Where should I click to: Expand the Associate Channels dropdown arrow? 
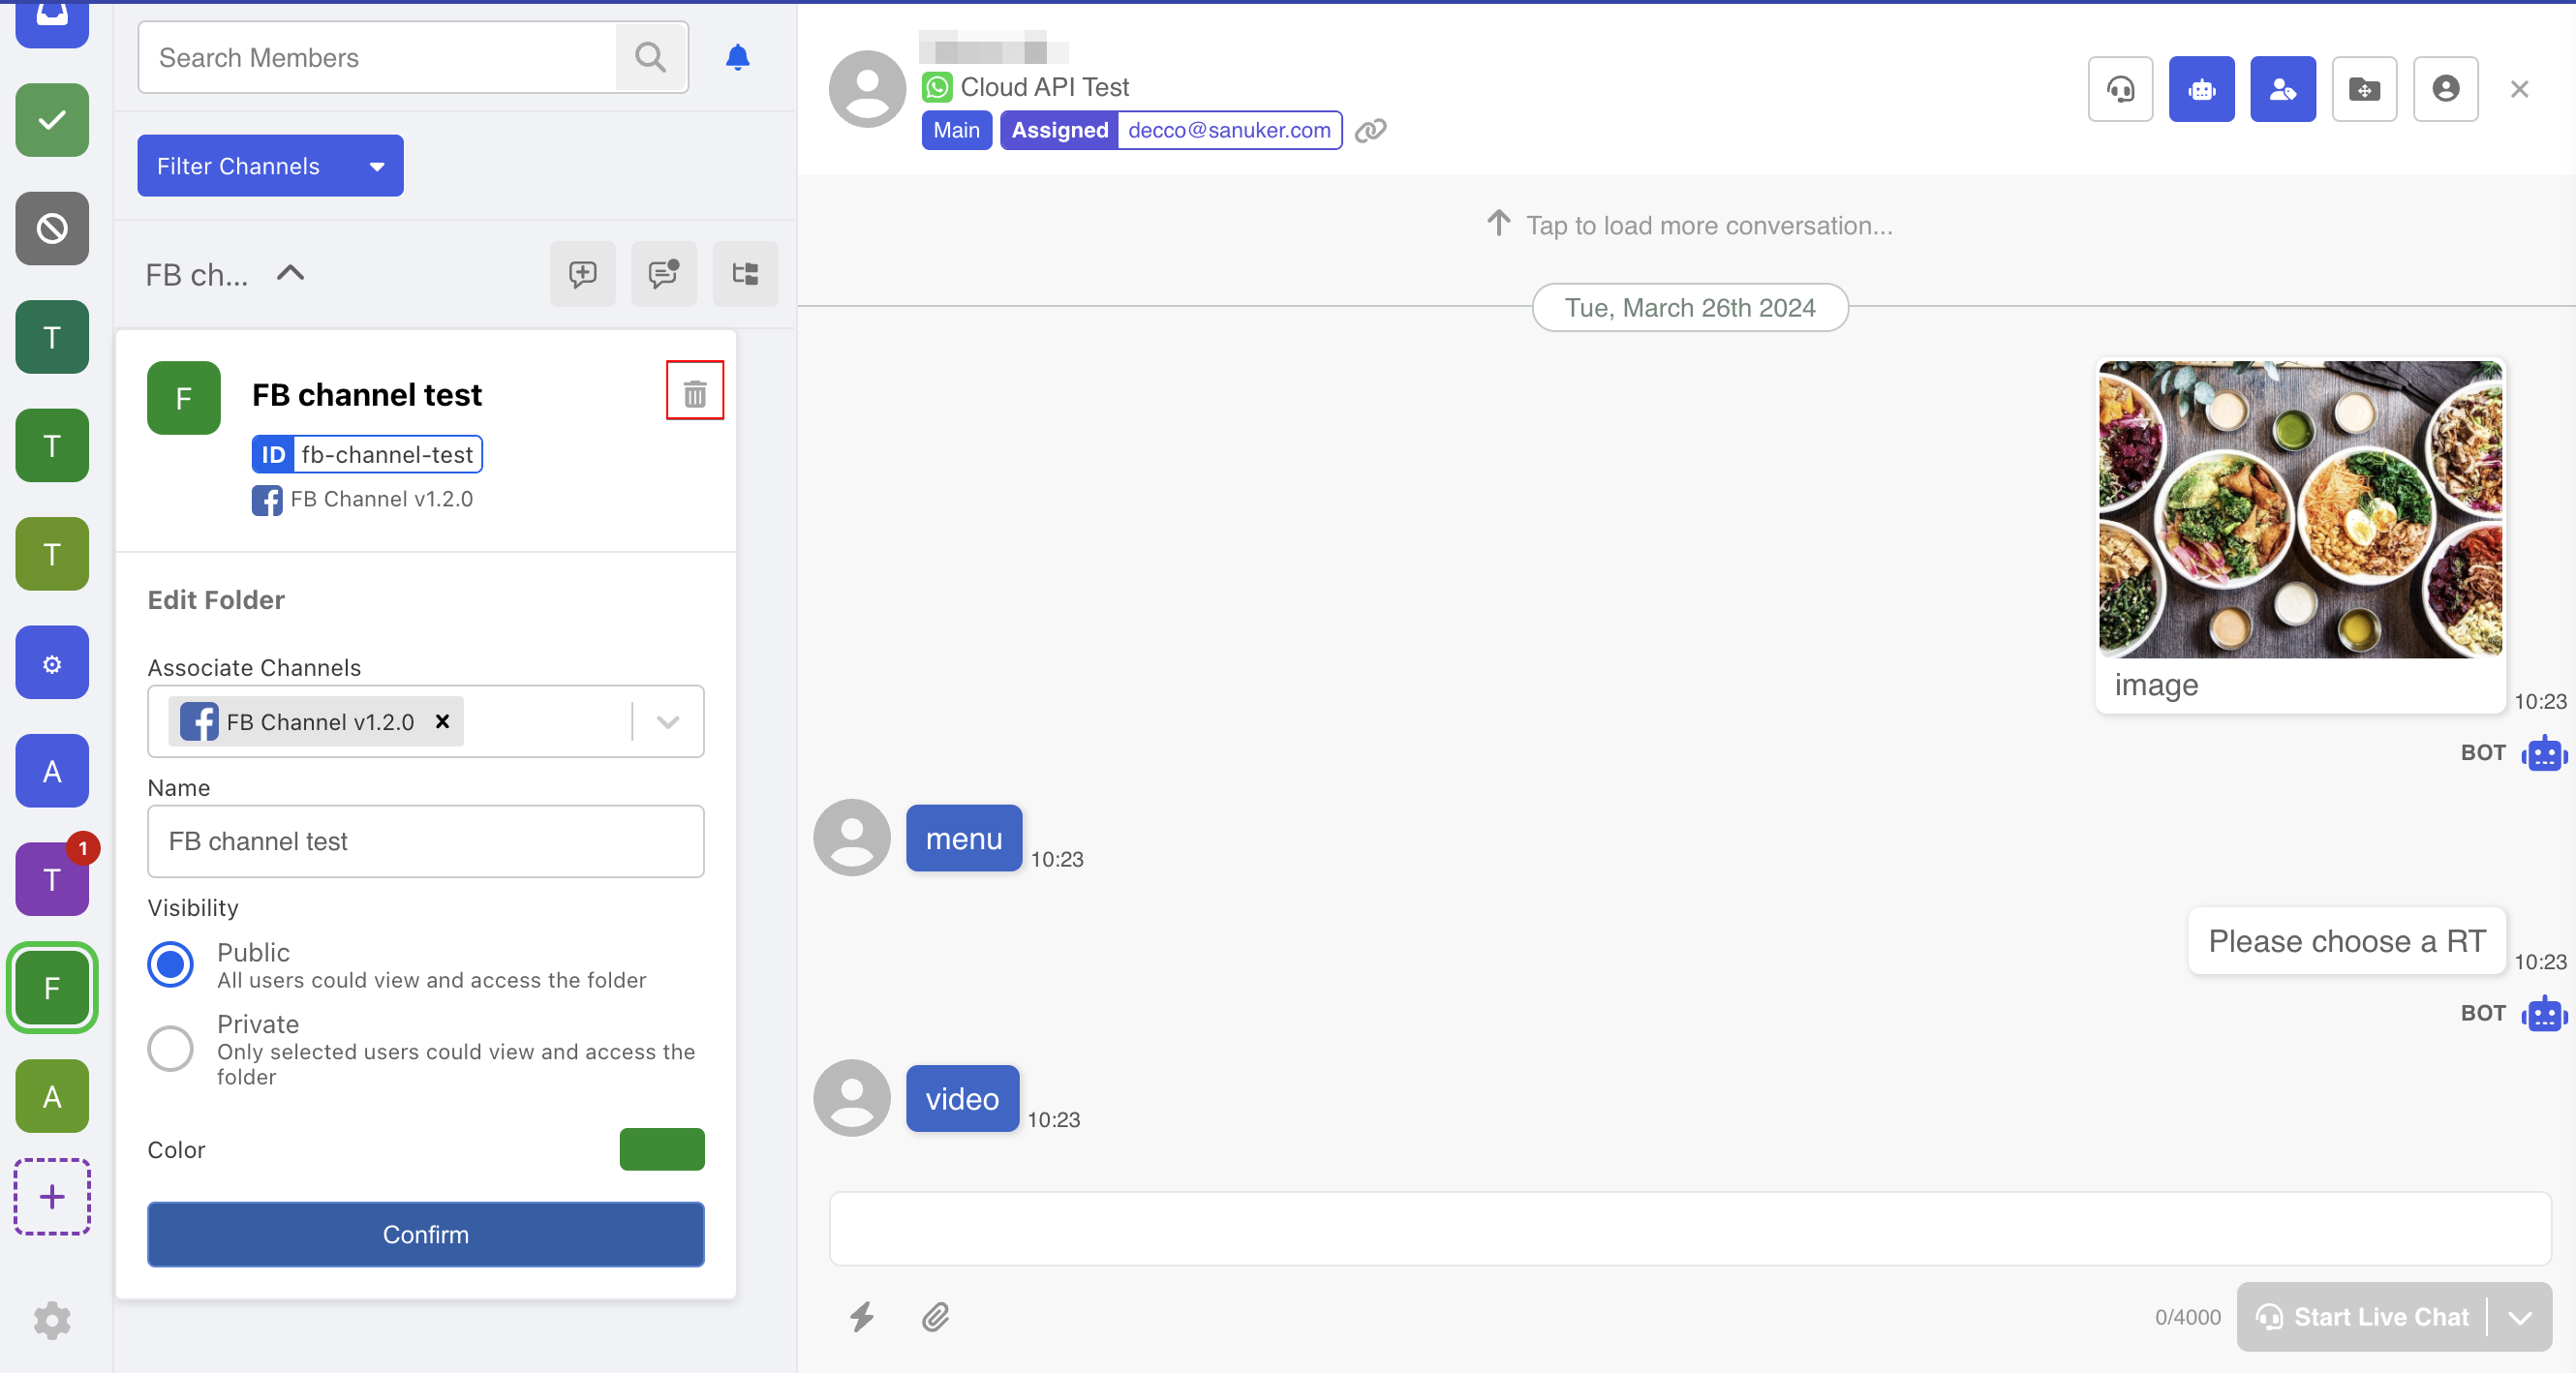(x=668, y=721)
